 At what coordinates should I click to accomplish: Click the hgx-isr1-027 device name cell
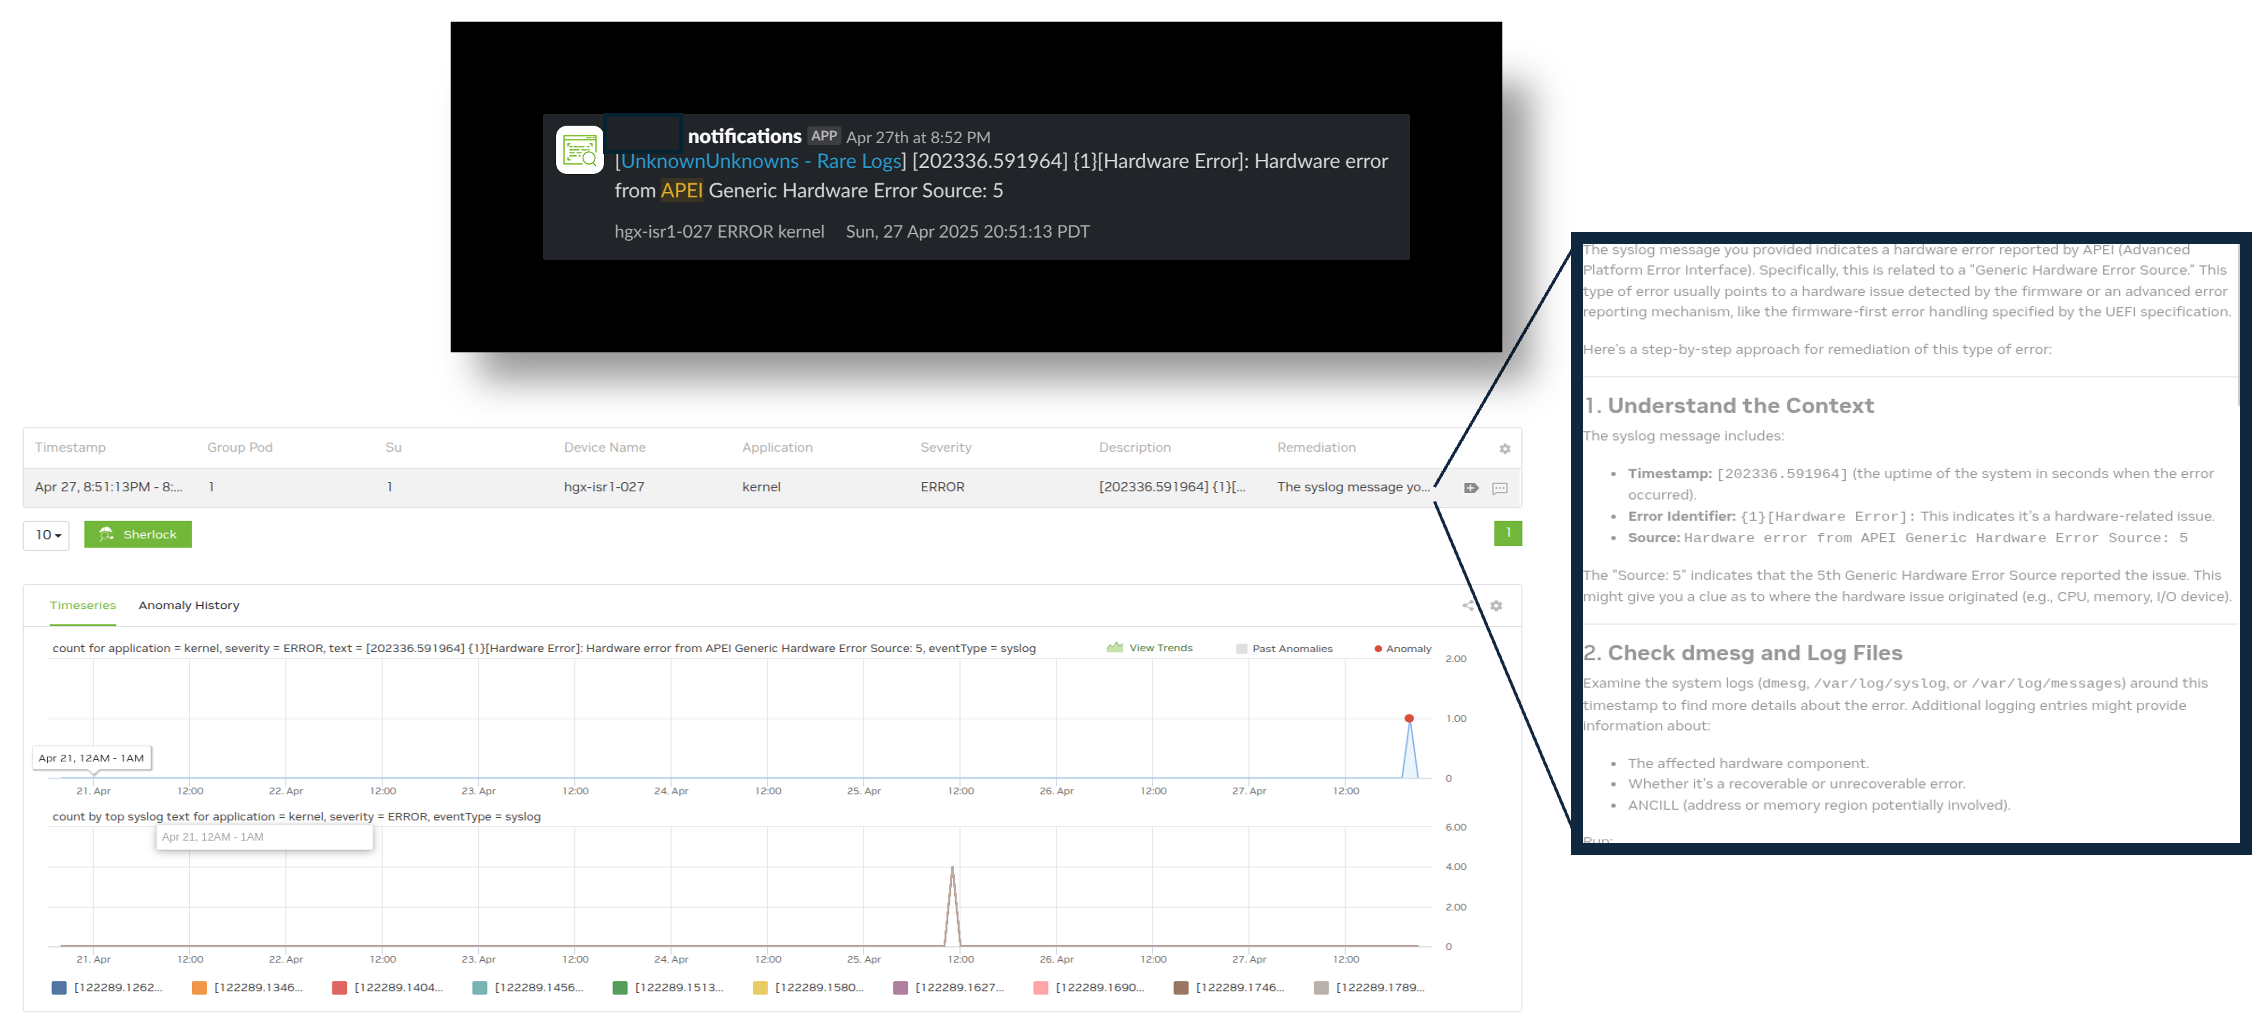(604, 487)
